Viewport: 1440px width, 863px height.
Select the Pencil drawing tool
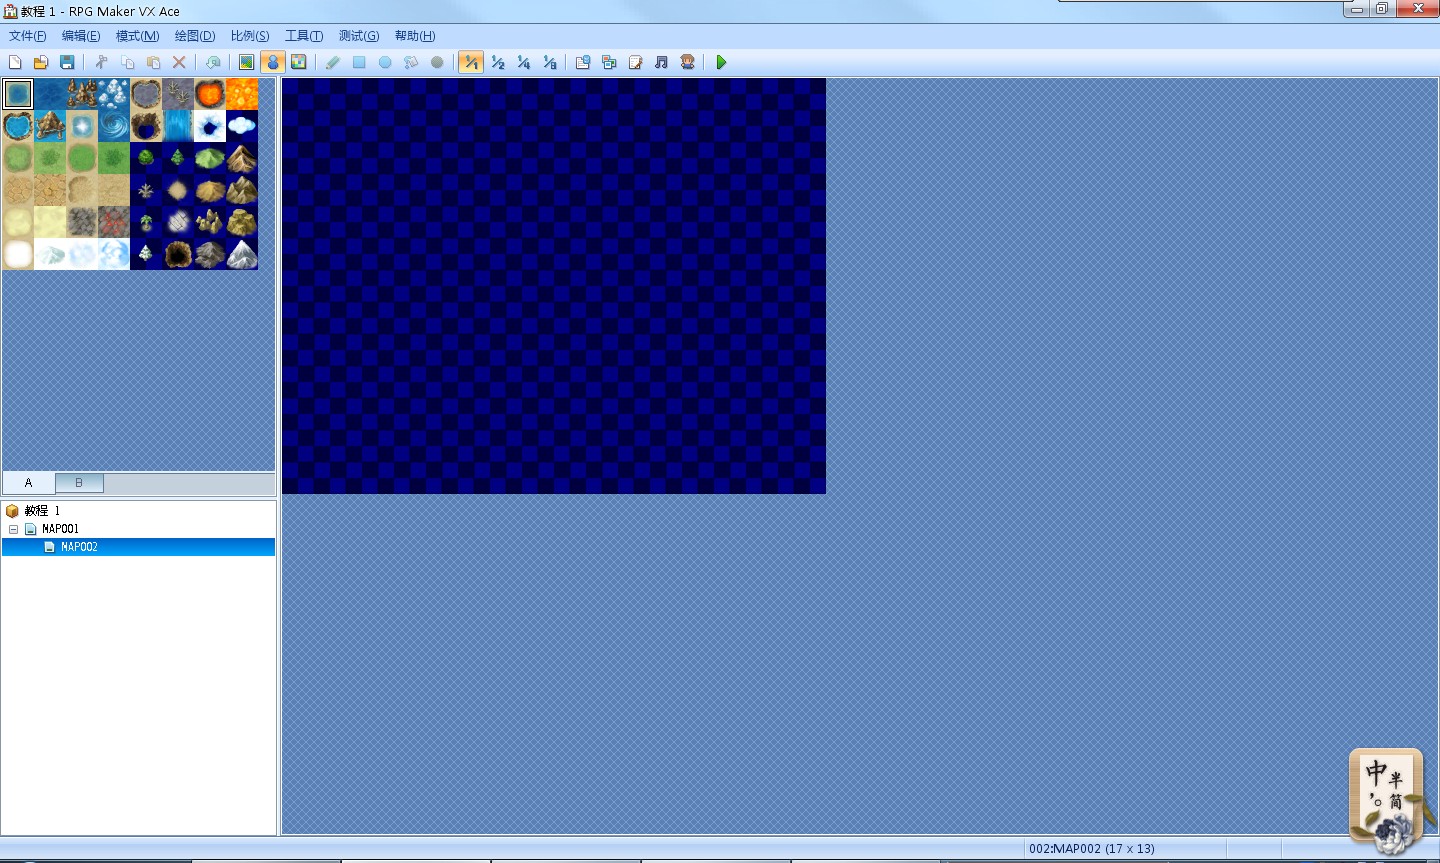333,62
